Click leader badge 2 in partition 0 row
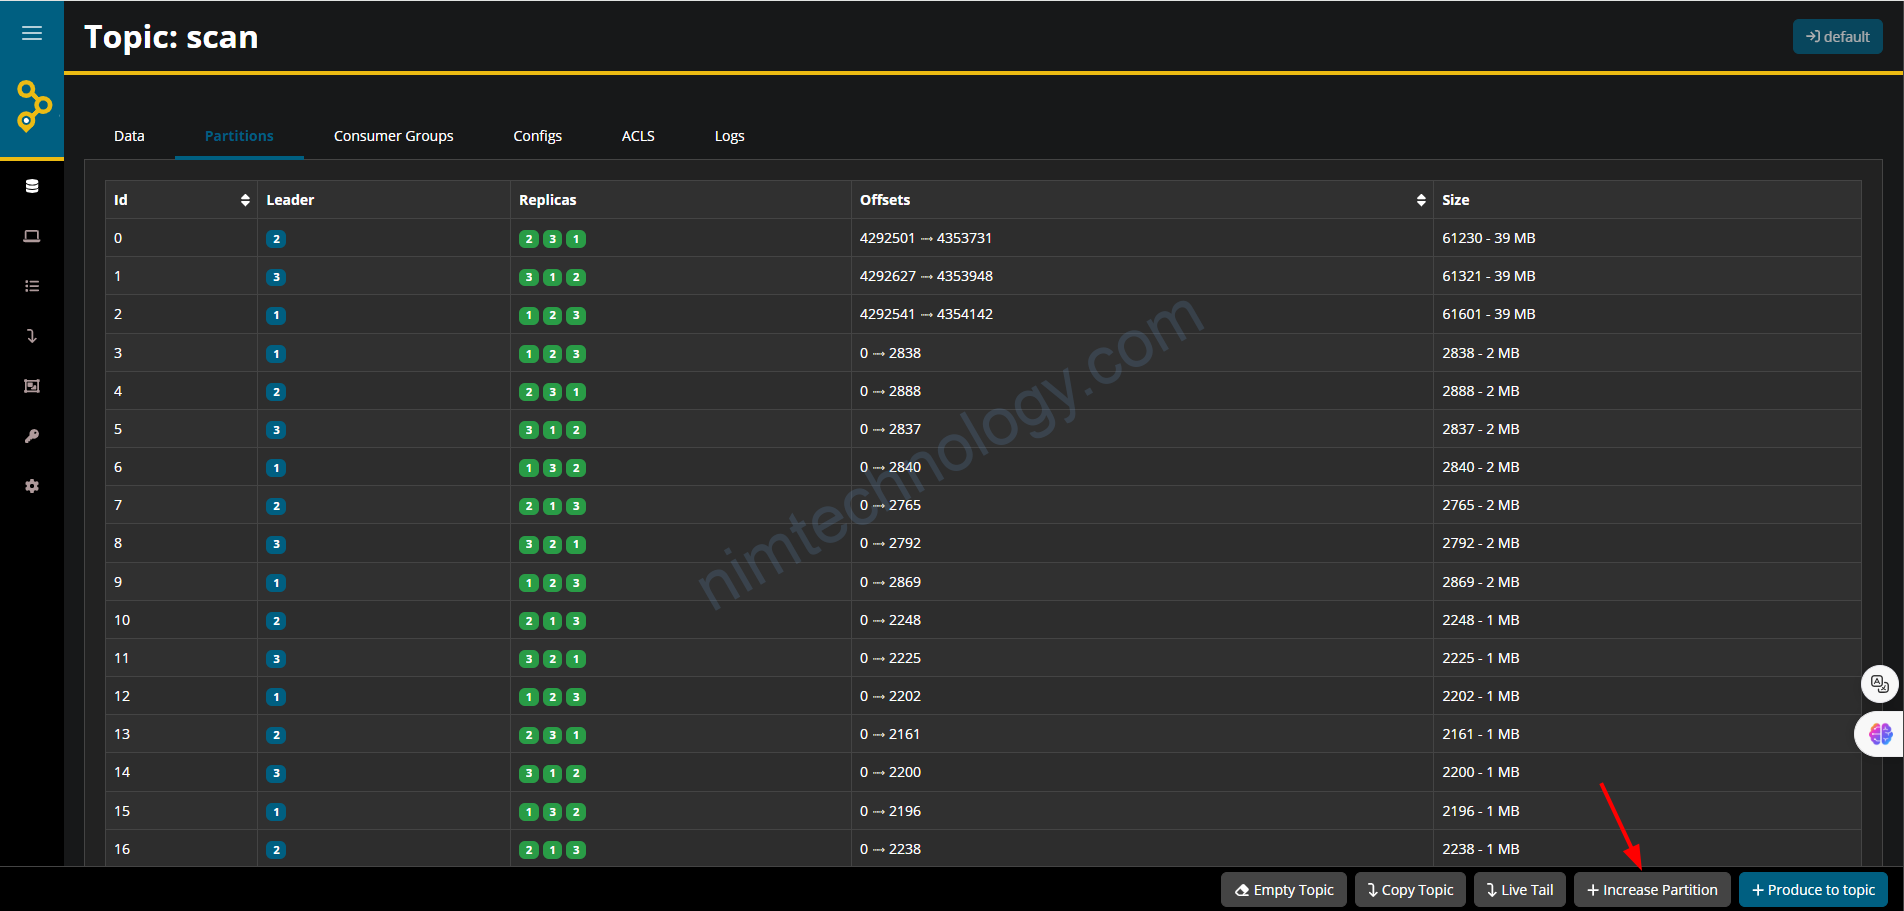Viewport: 1904px width, 911px height. click(x=276, y=239)
